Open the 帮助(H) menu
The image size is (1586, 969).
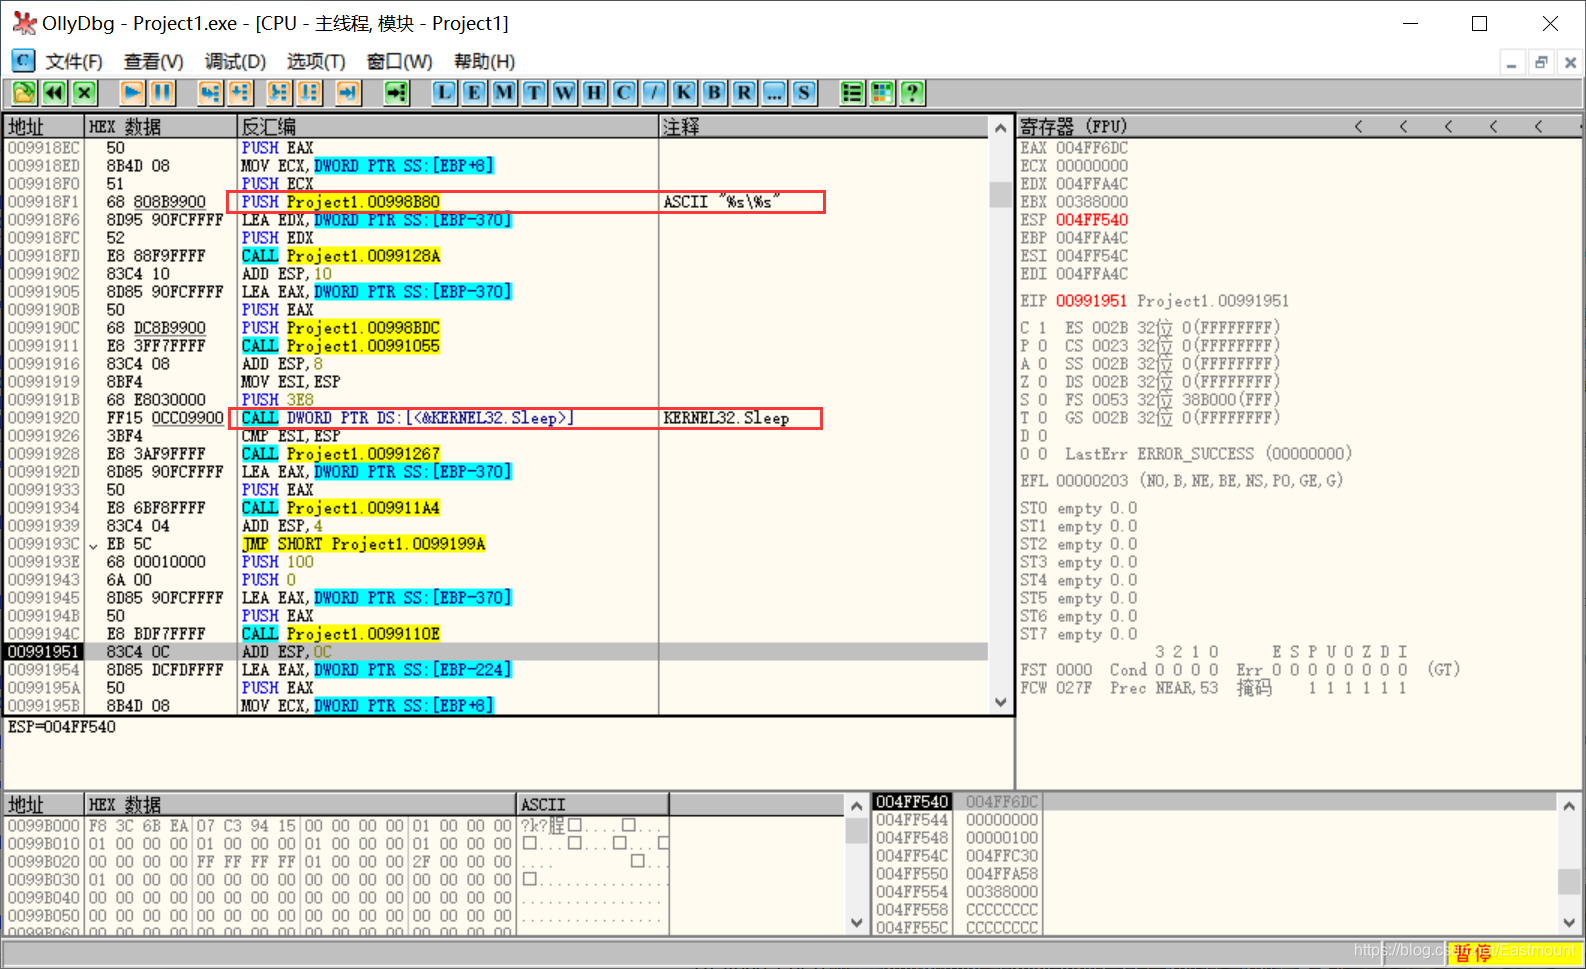click(484, 61)
